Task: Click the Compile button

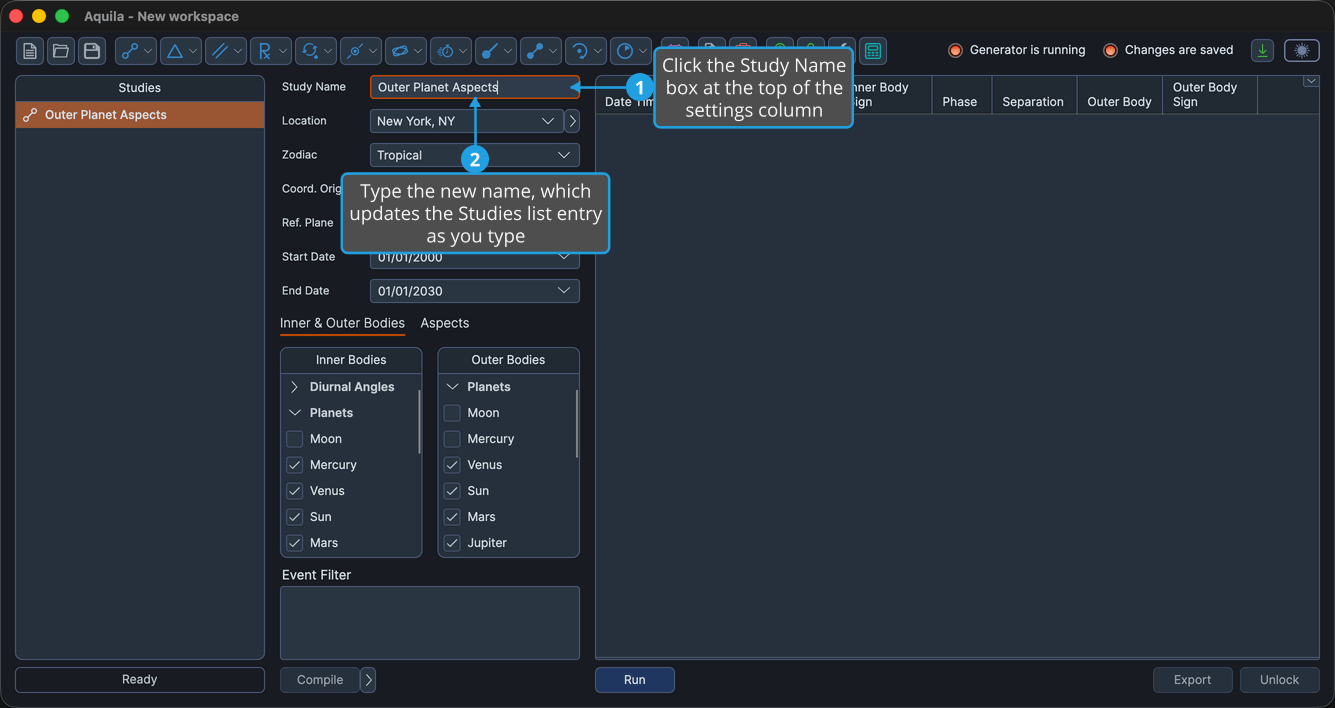Action: coord(320,680)
